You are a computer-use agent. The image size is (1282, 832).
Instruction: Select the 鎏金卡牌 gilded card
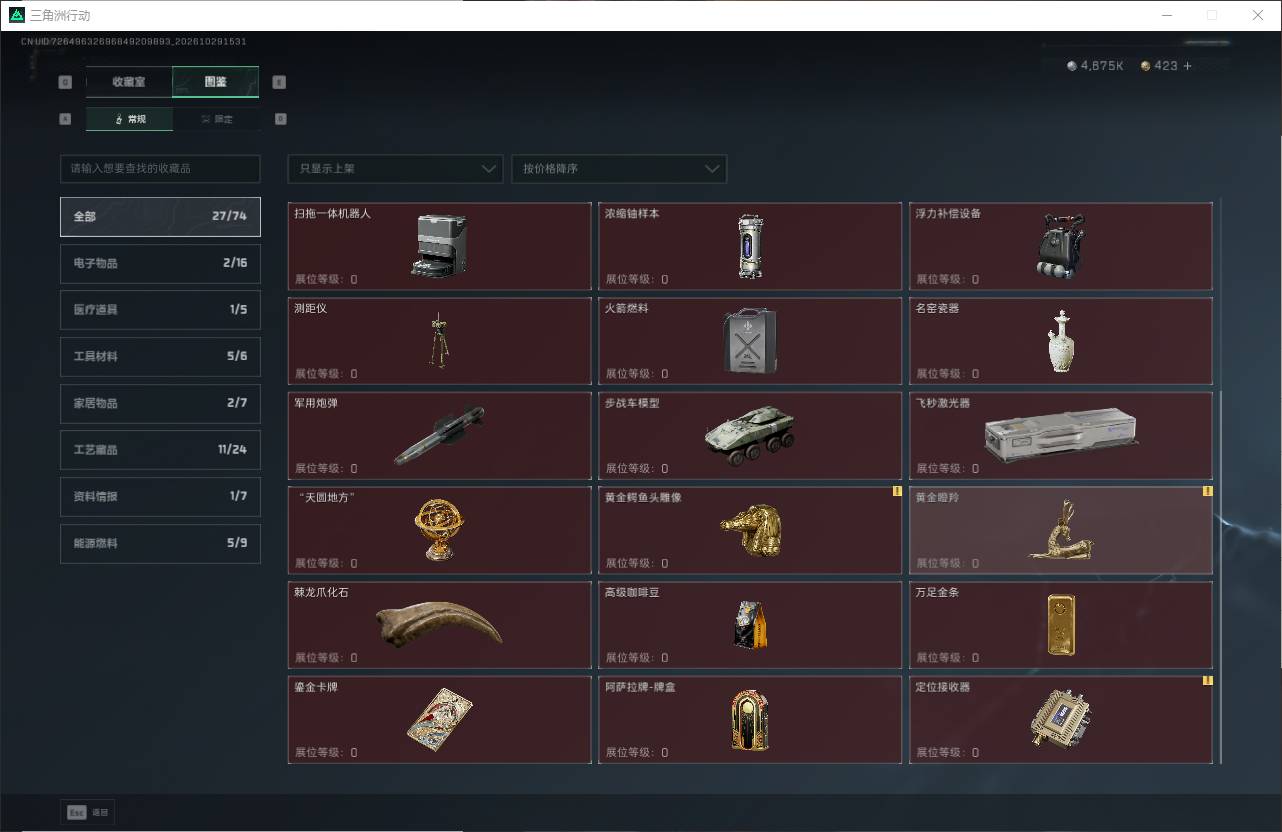click(439, 720)
